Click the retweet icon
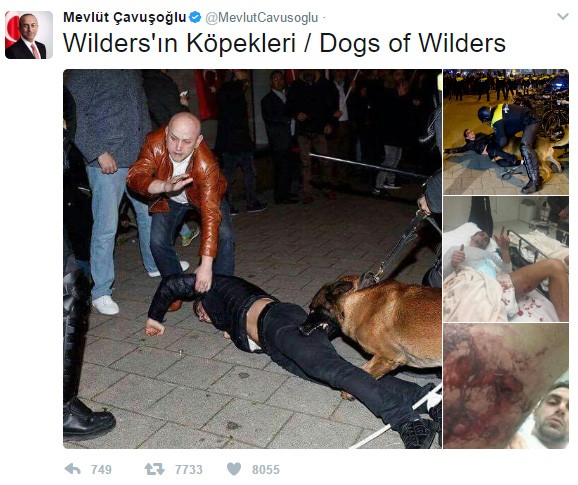578x485 pixels. point(154,469)
